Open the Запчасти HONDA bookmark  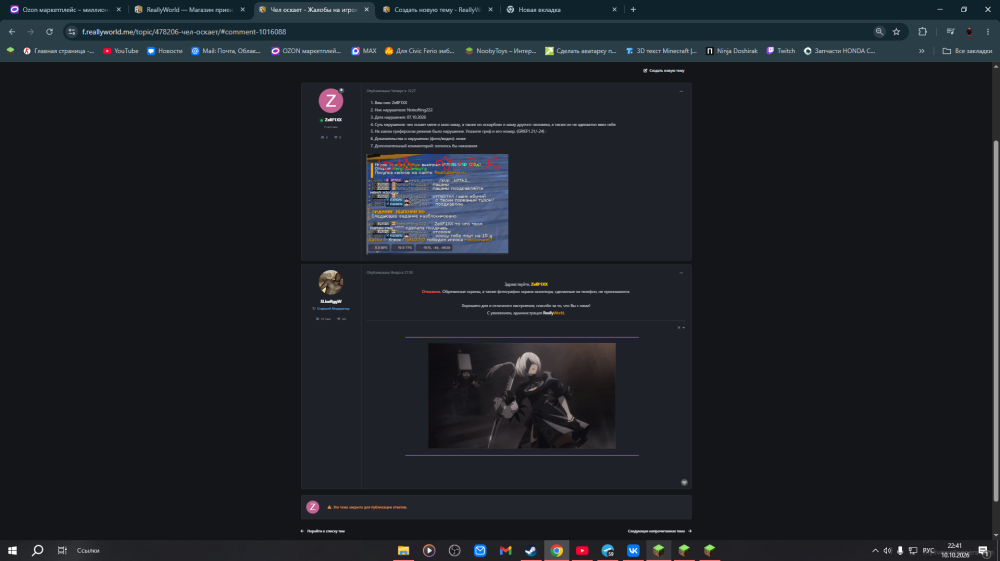coord(839,50)
